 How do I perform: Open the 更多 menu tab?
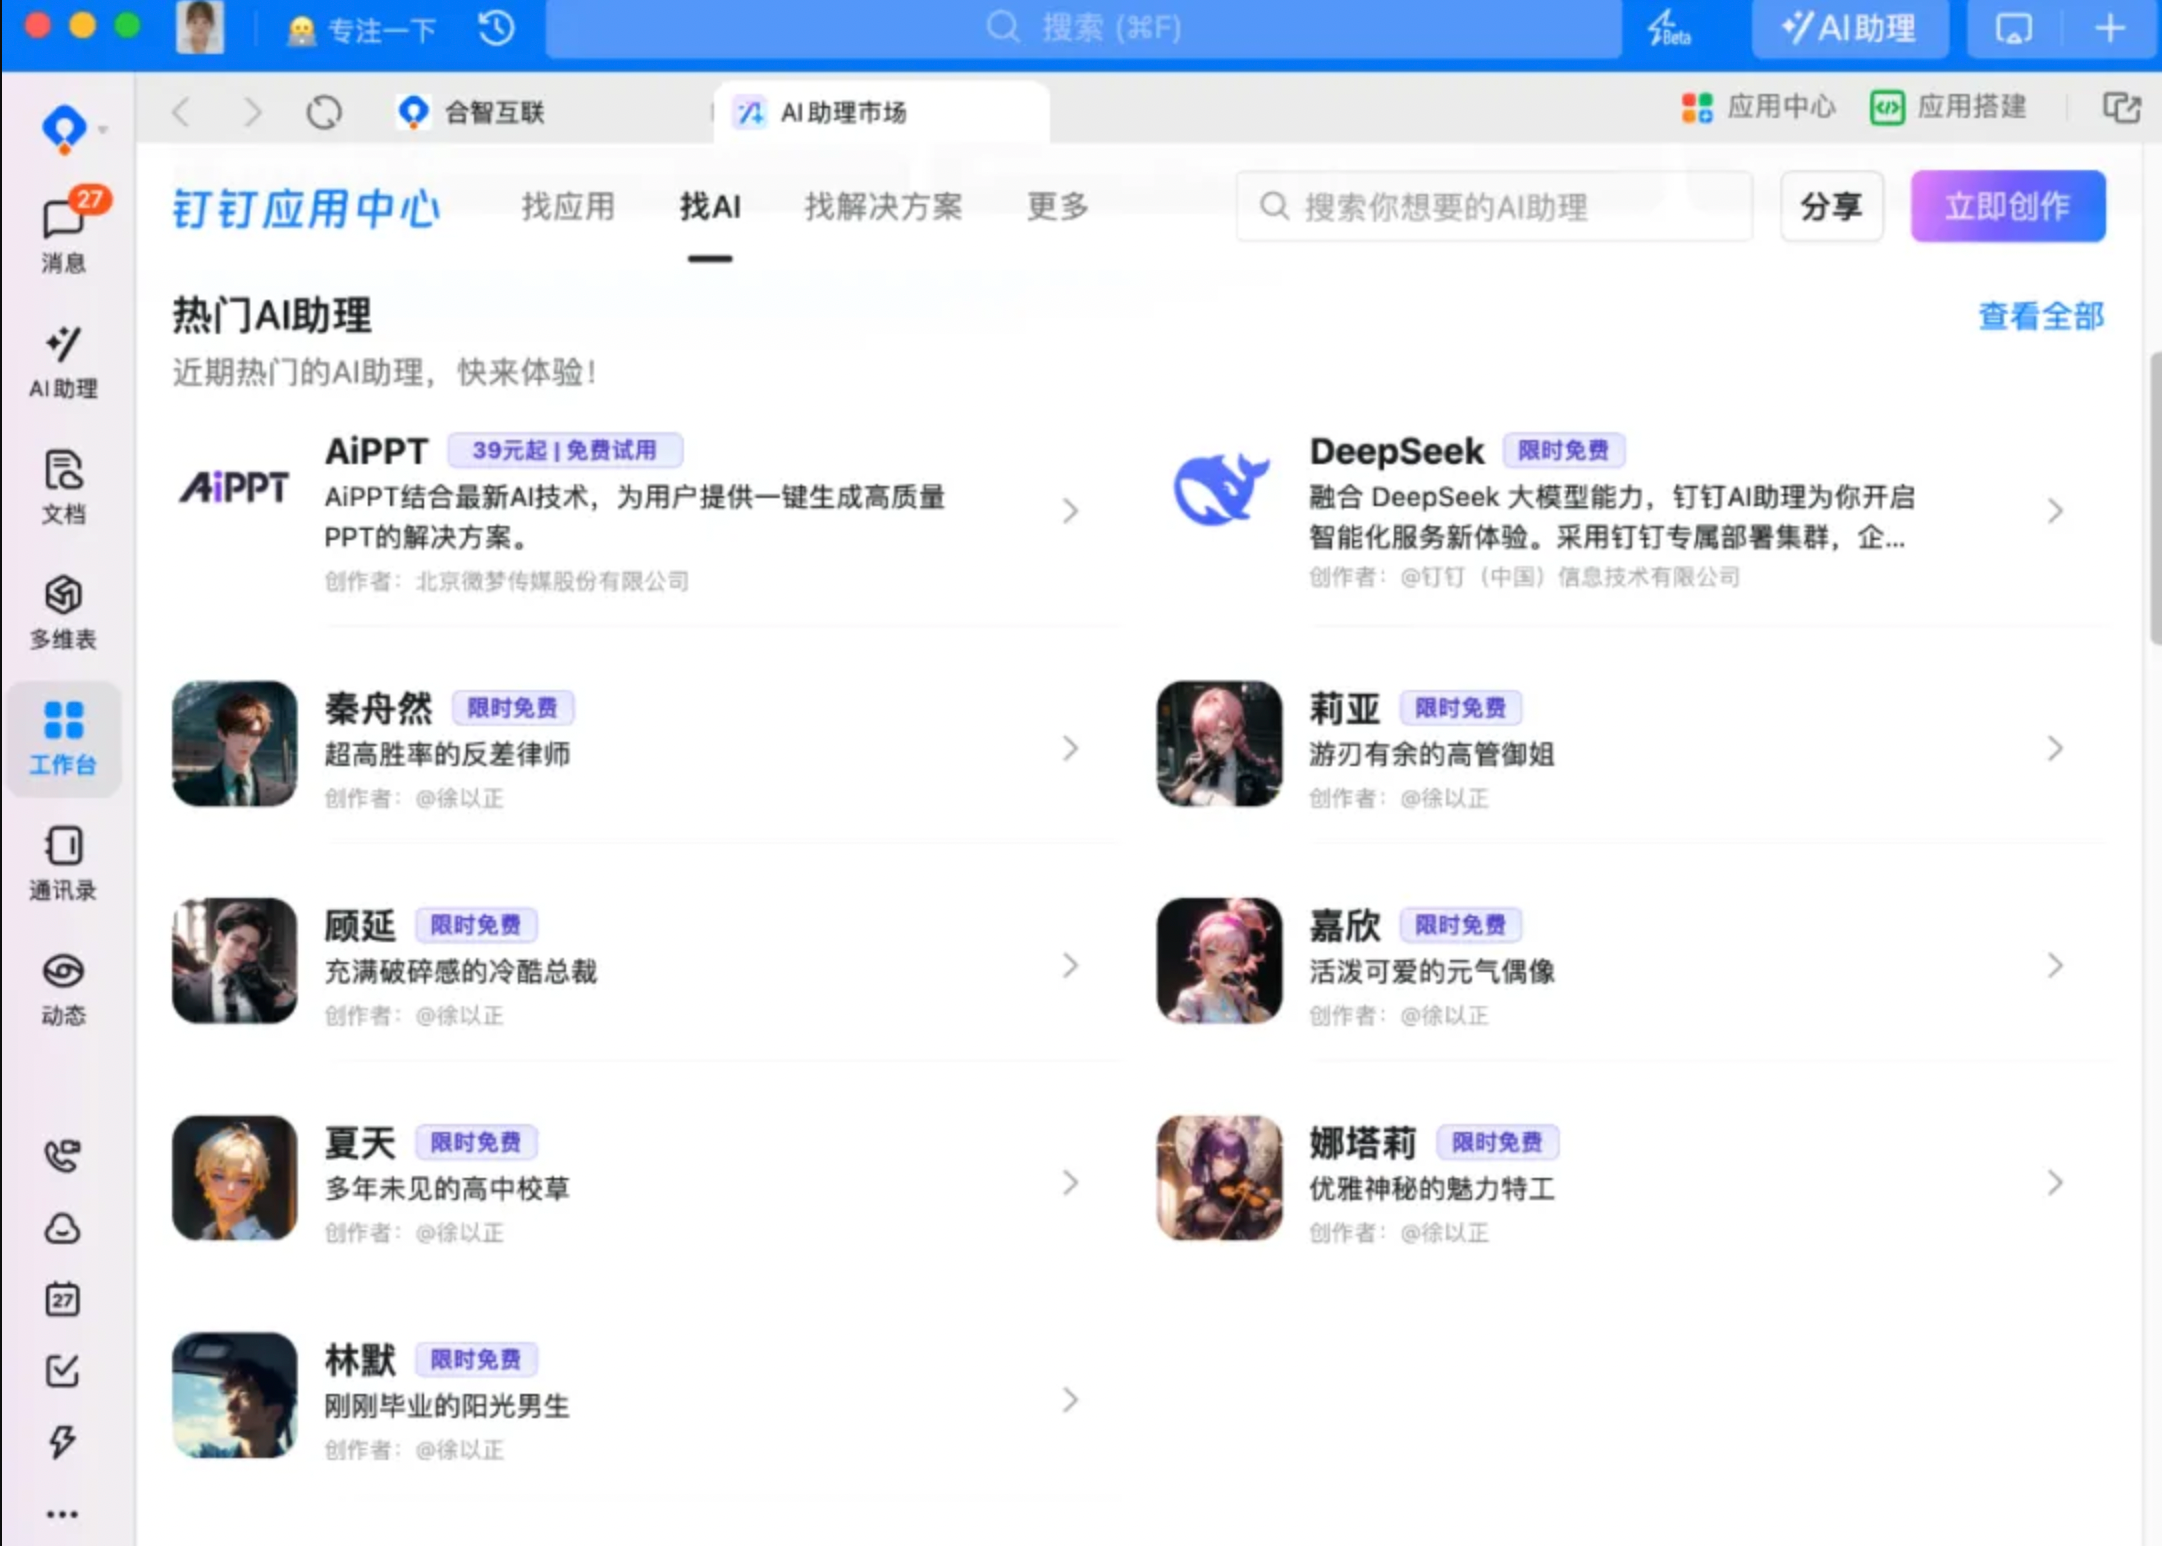pos(1058,207)
